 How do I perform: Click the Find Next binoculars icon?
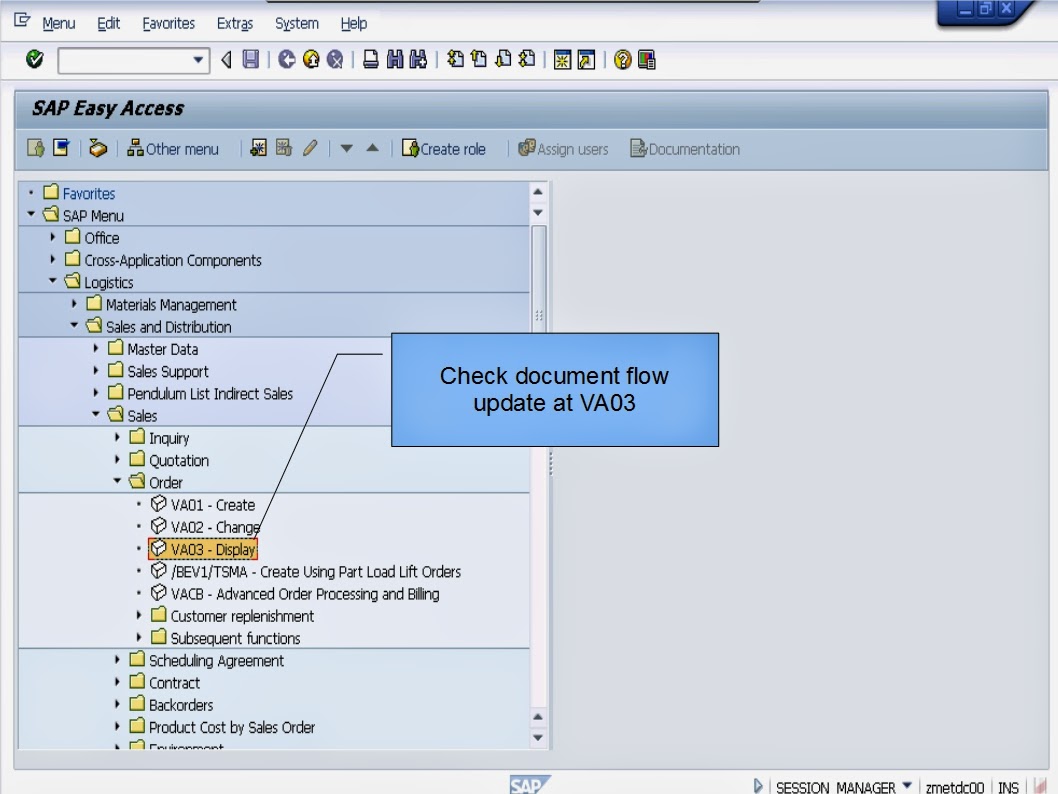[x=418, y=59]
